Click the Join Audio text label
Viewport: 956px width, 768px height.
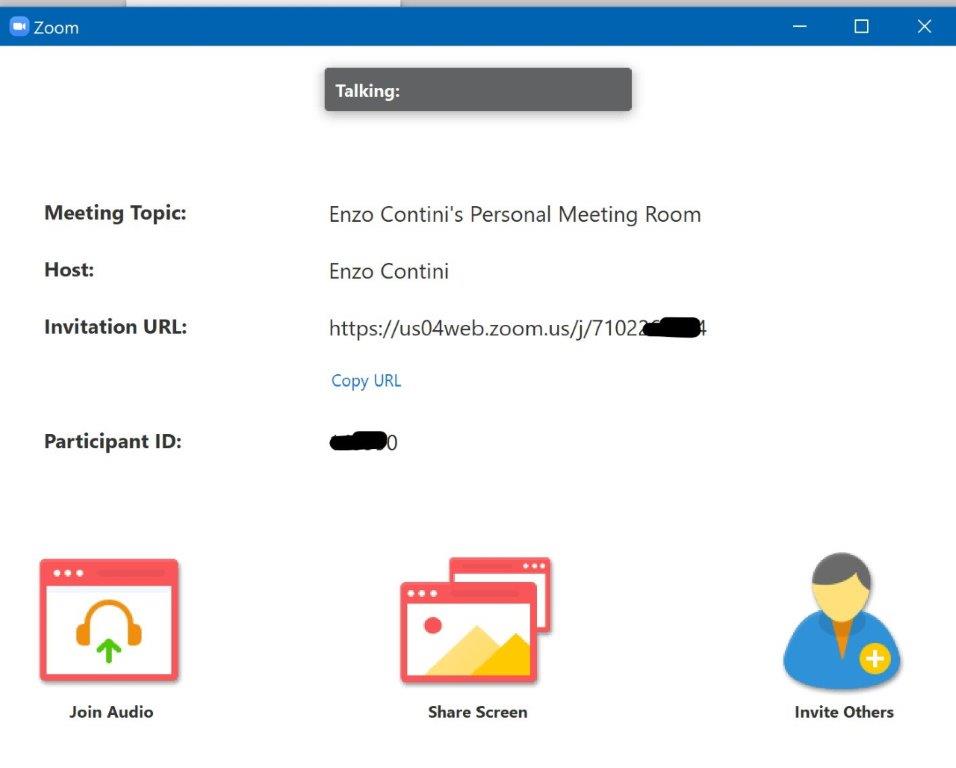pos(111,712)
